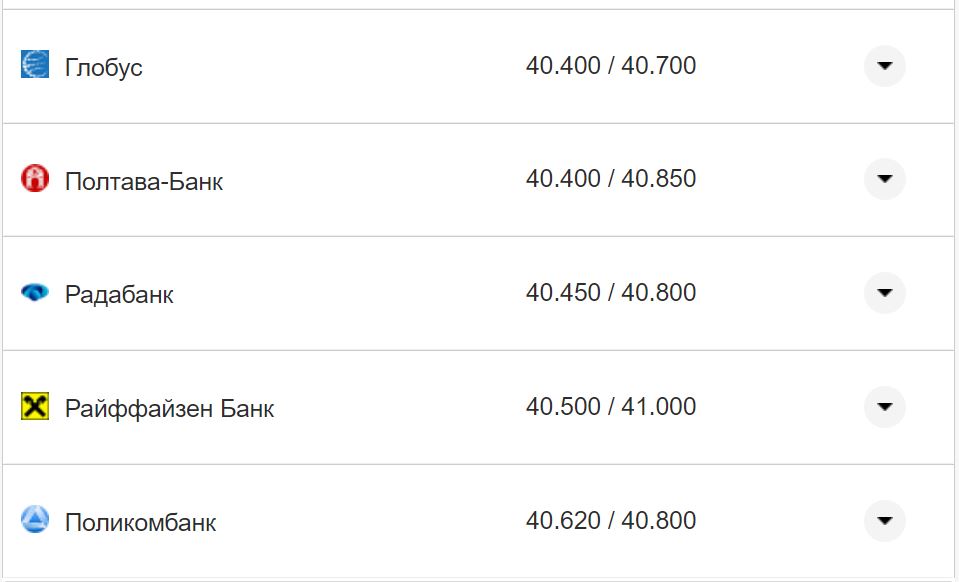Open the Радабанк row dropdown arrow

[x=884, y=293]
